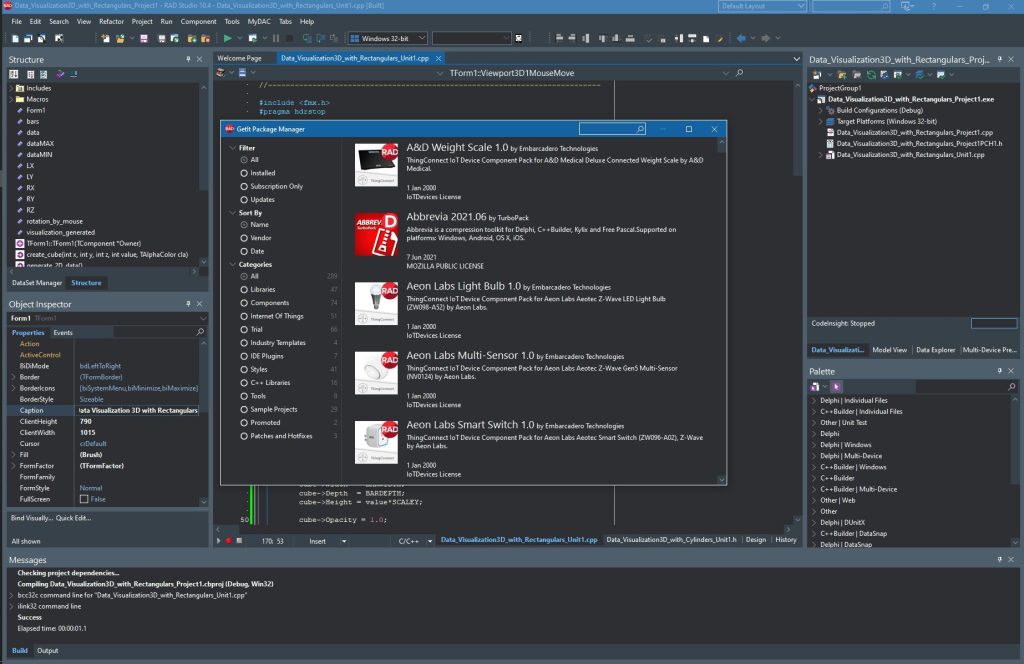
Task: Click the Palette search magnifier icon
Action: click(1012, 387)
